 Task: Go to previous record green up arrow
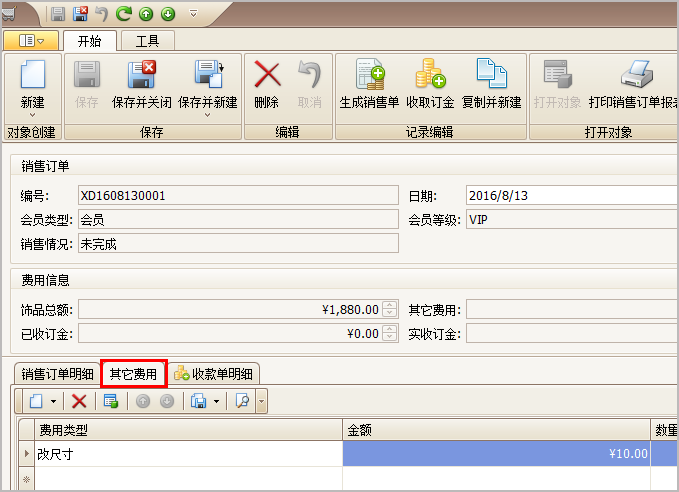(x=146, y=14)
